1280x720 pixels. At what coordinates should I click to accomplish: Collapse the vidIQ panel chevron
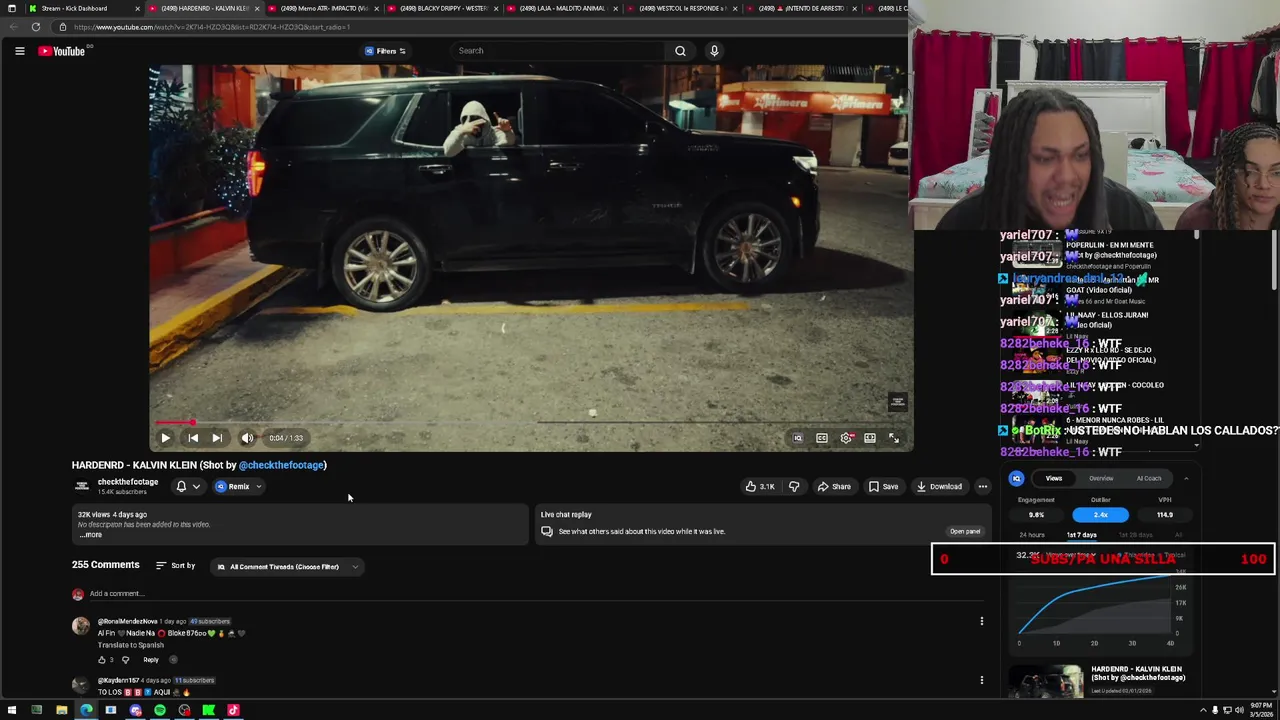coord(1186,479)
